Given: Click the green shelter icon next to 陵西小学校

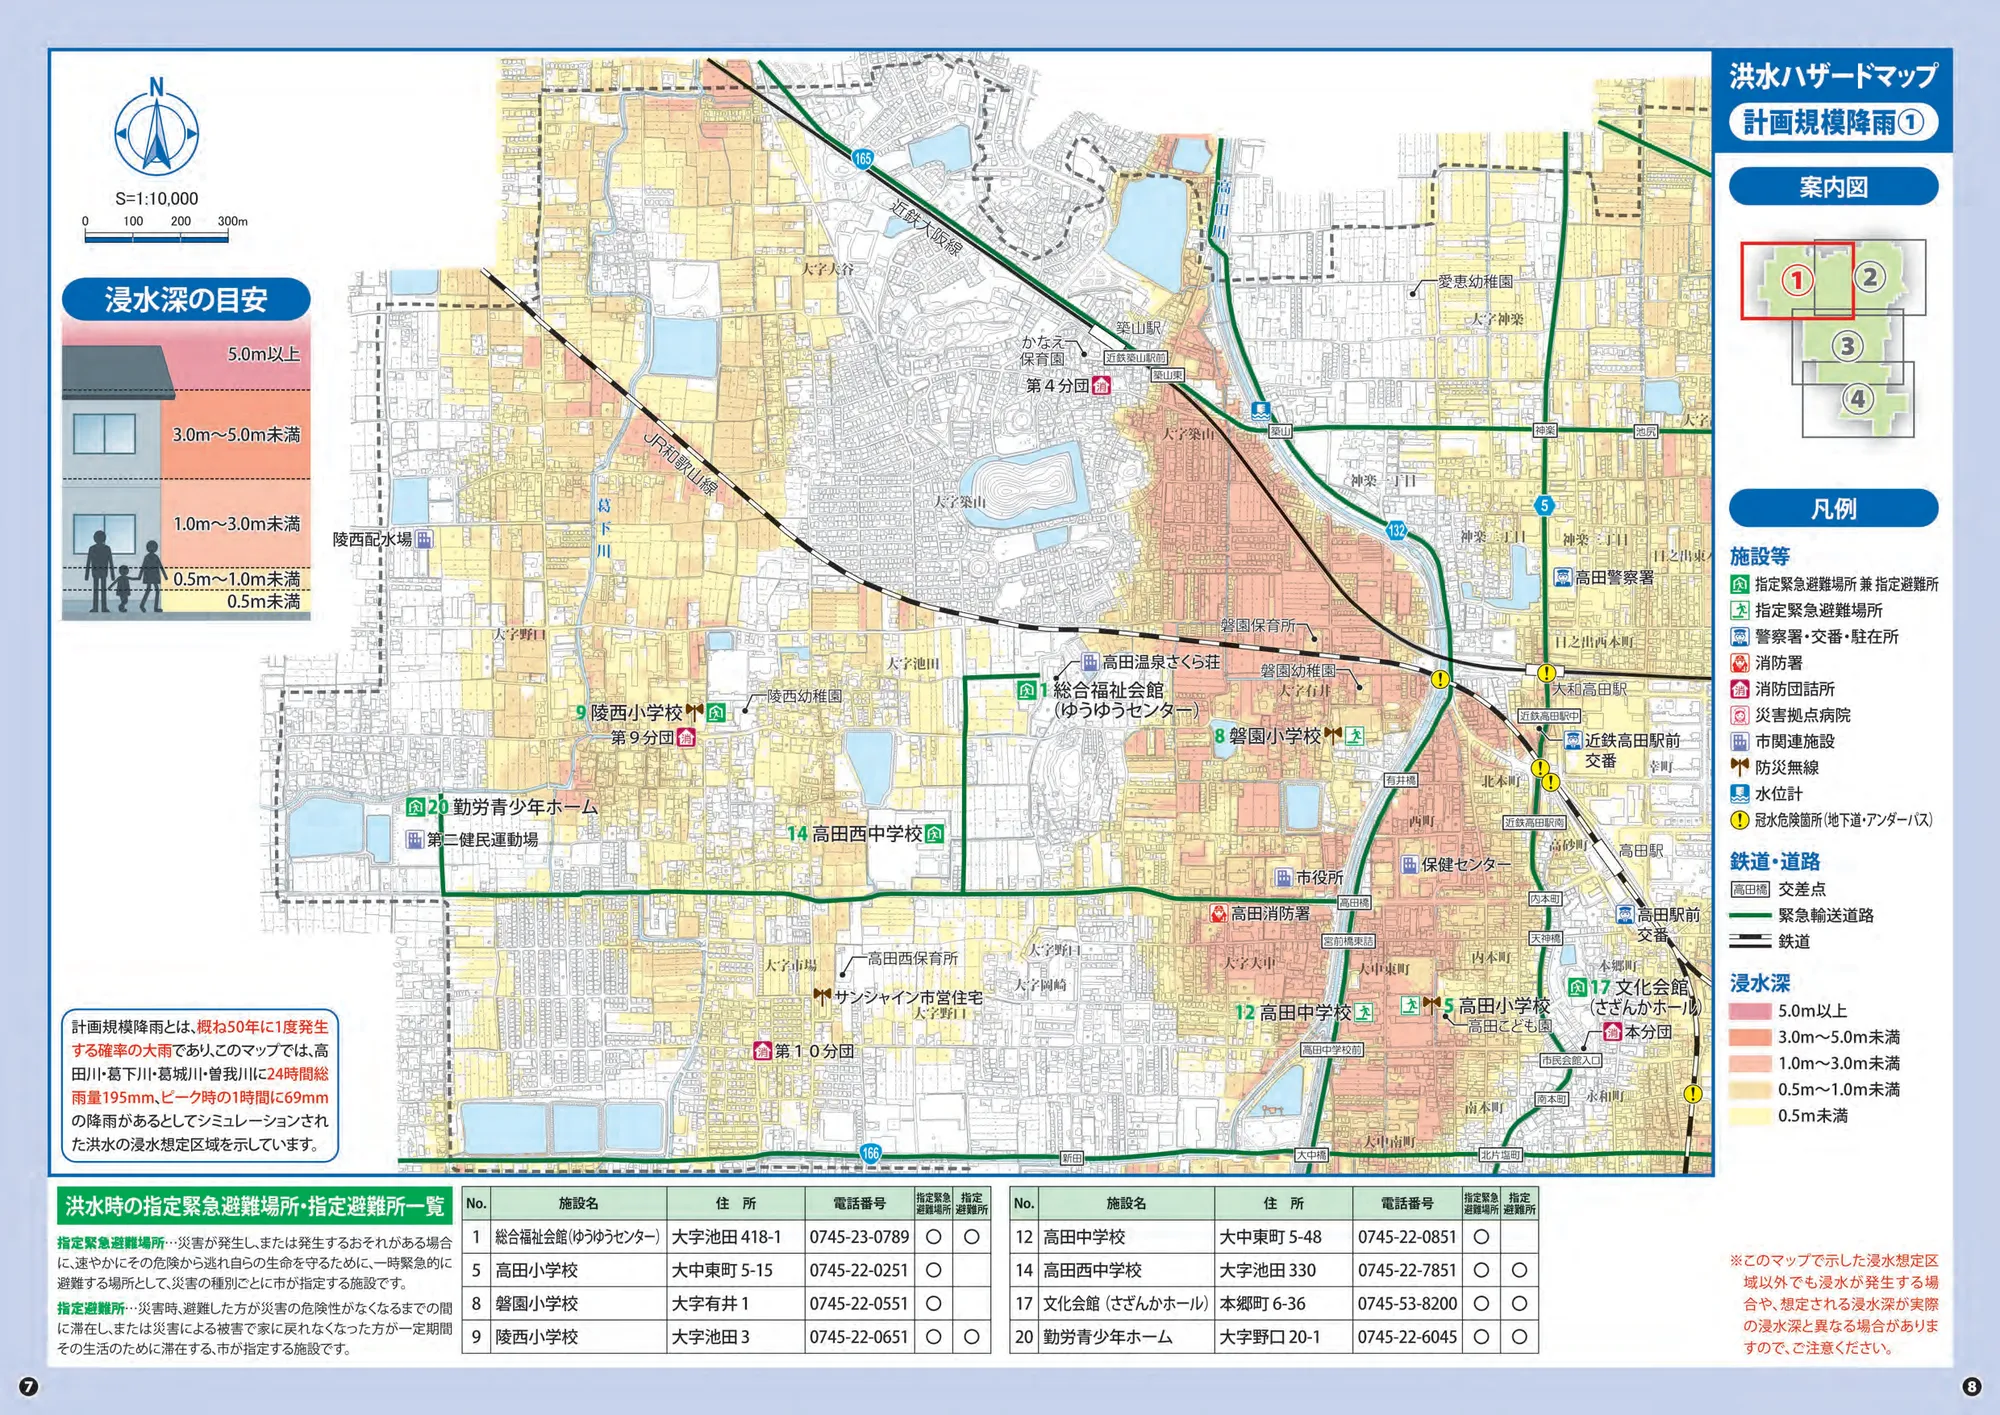Looking at the screenshot, I should coord(716,713).
